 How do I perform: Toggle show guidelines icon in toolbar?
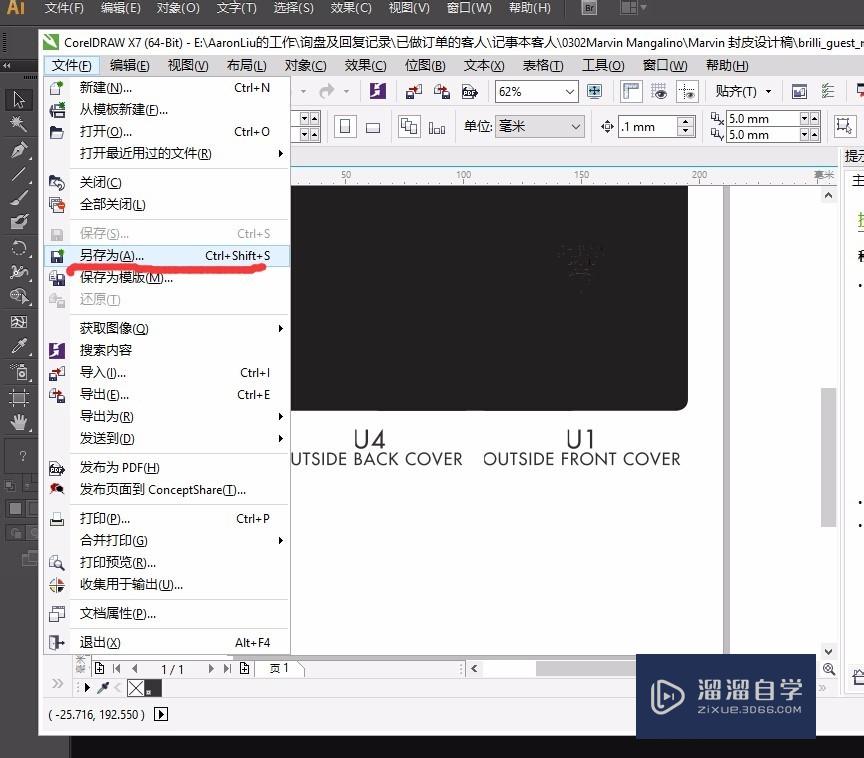pyautogui.click(x=687, y=91)
